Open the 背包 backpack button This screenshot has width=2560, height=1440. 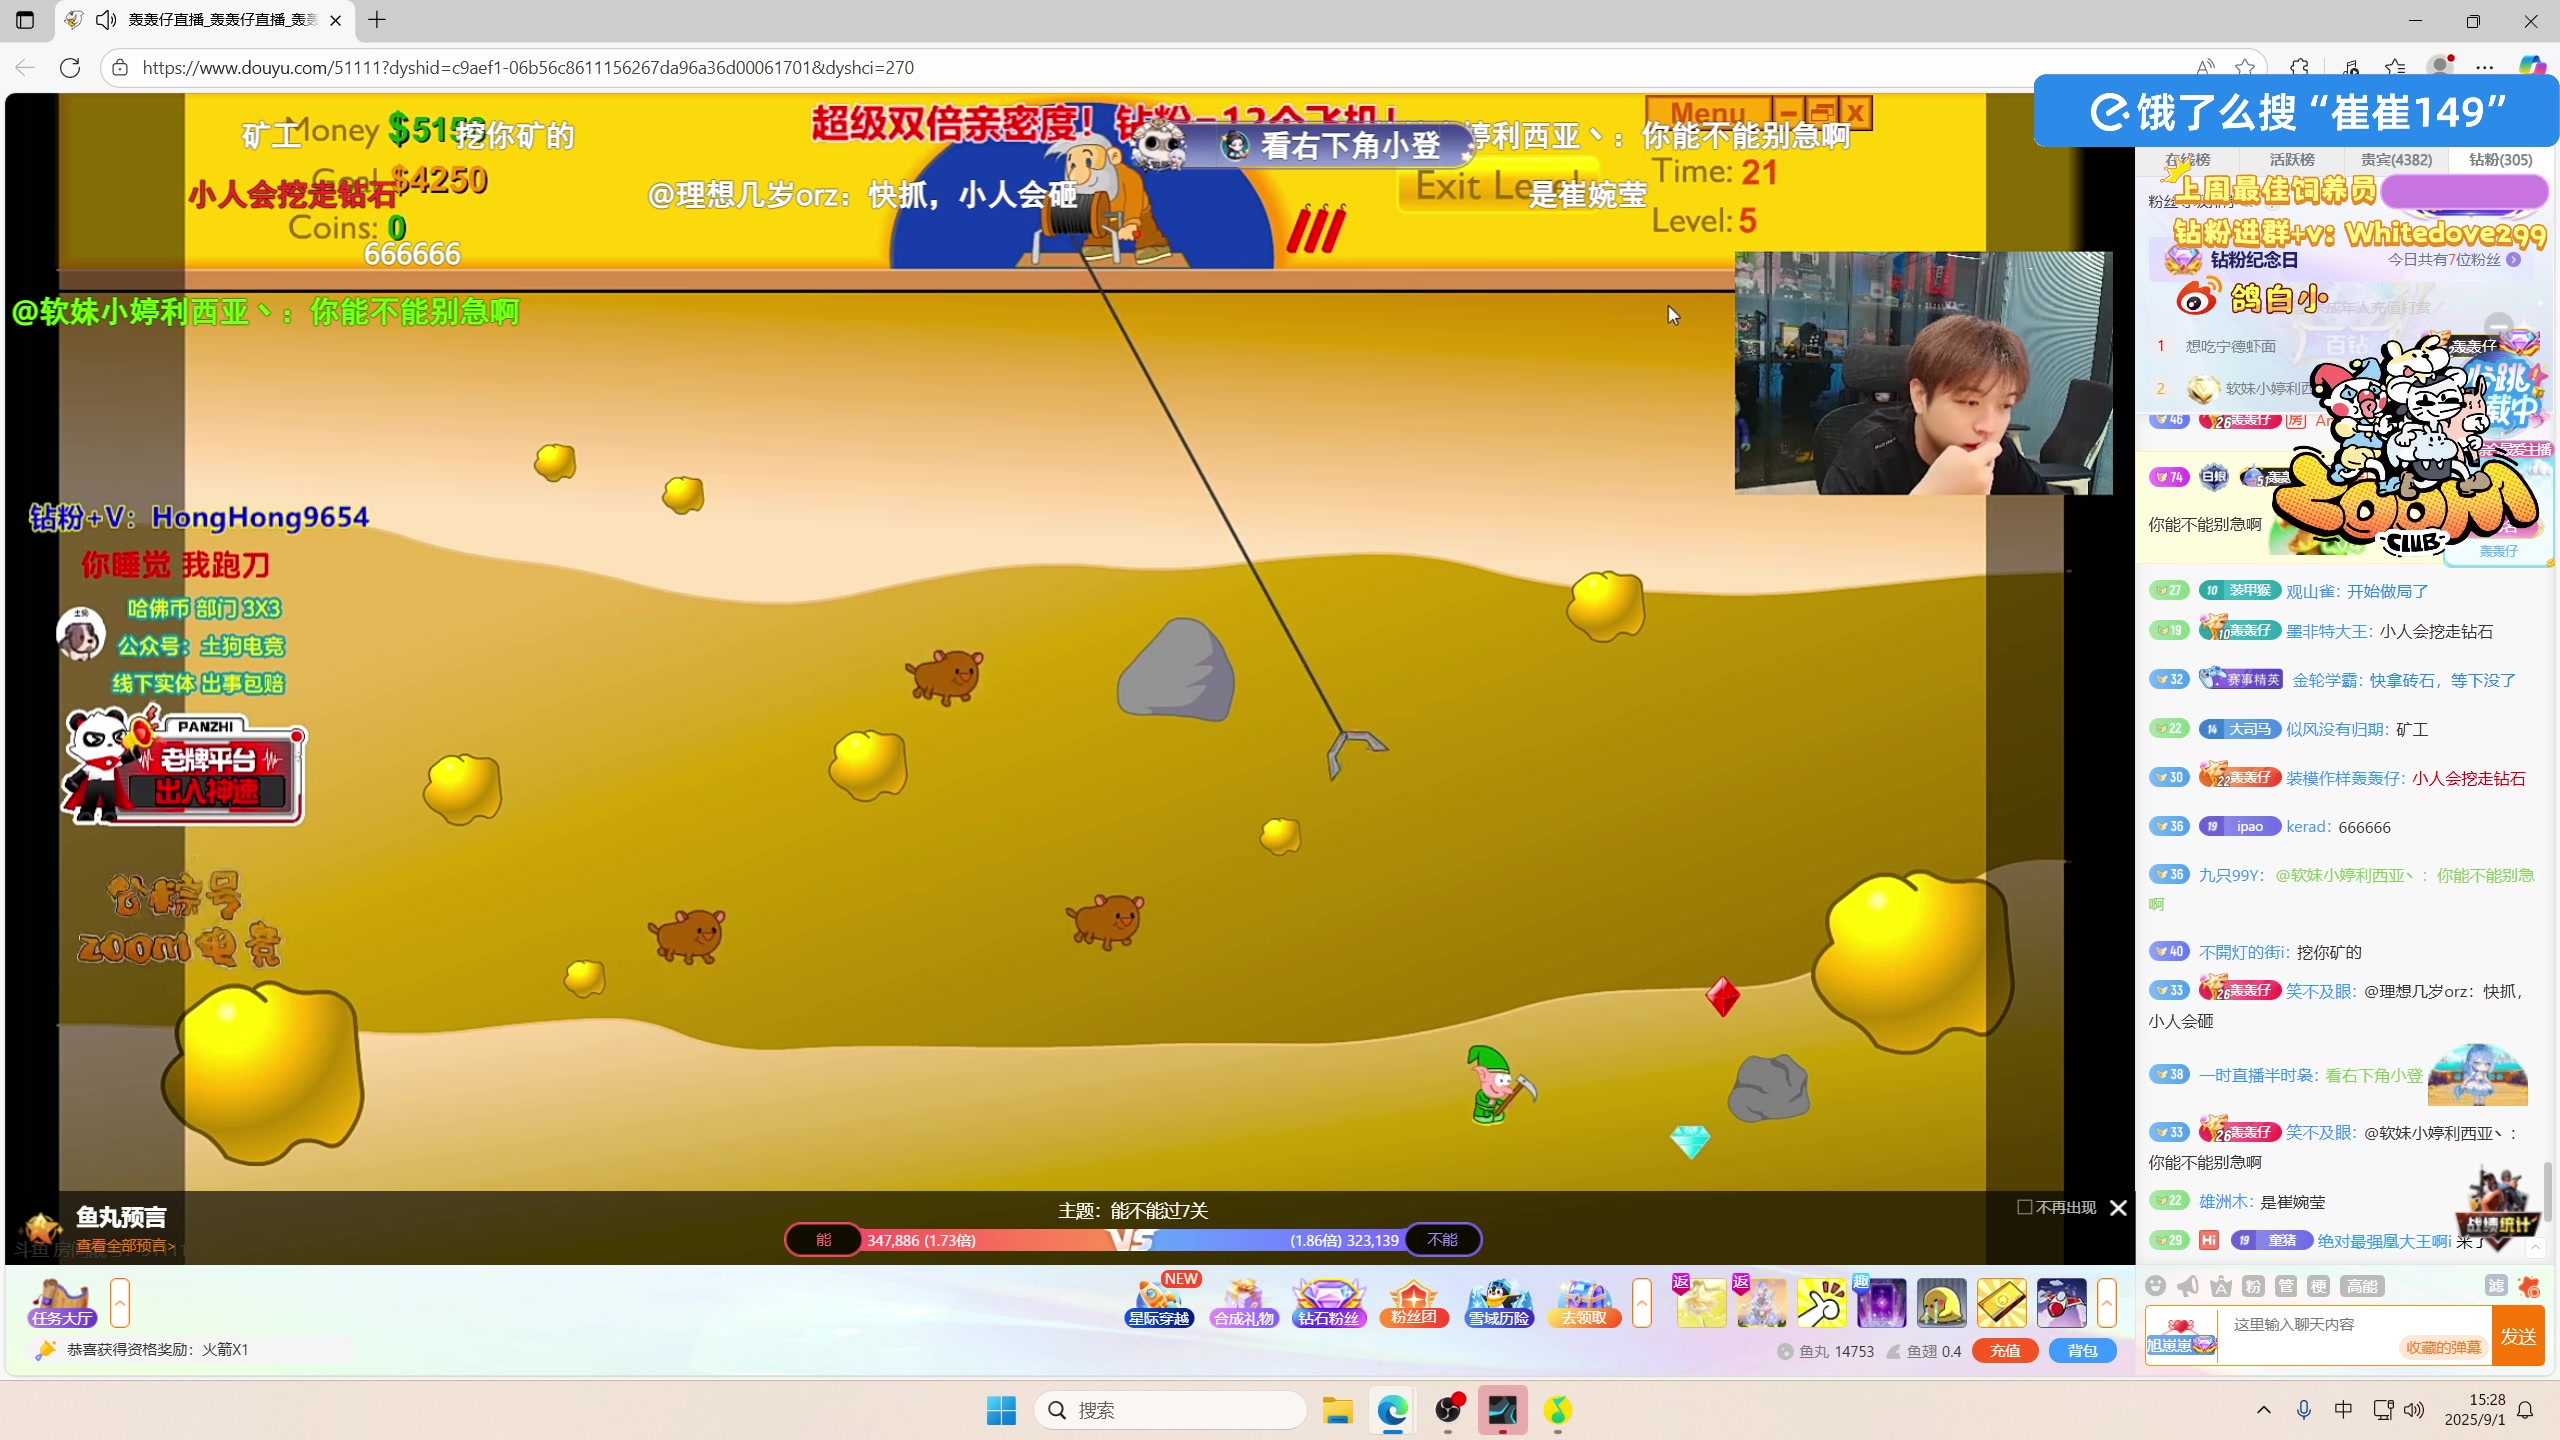tap(2083, 1350)
